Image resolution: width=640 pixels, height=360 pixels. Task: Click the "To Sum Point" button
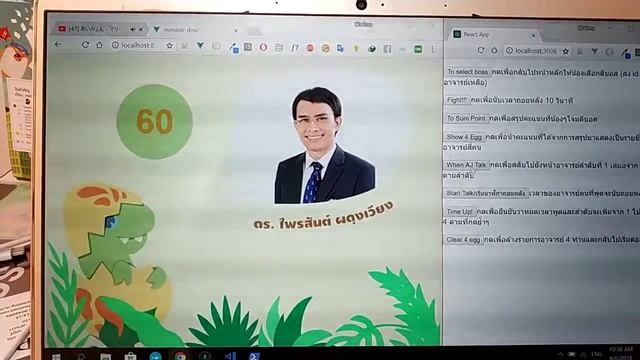click(466, 118)
